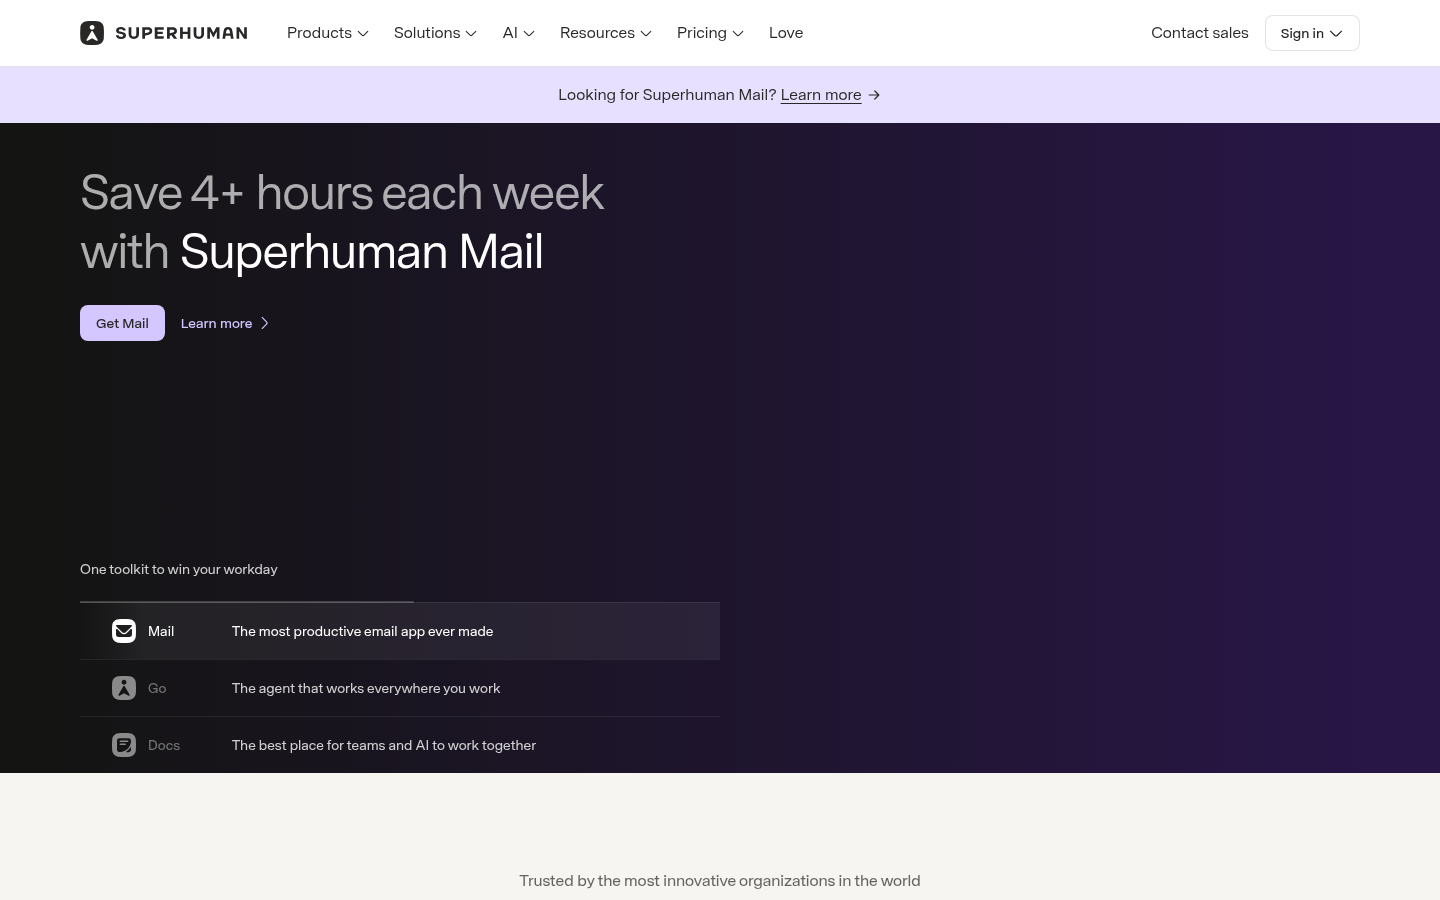Image resolution: width=1440 pixels, height=900 pixels.
Task: Go to the Love page
Action: pos(786,33)
